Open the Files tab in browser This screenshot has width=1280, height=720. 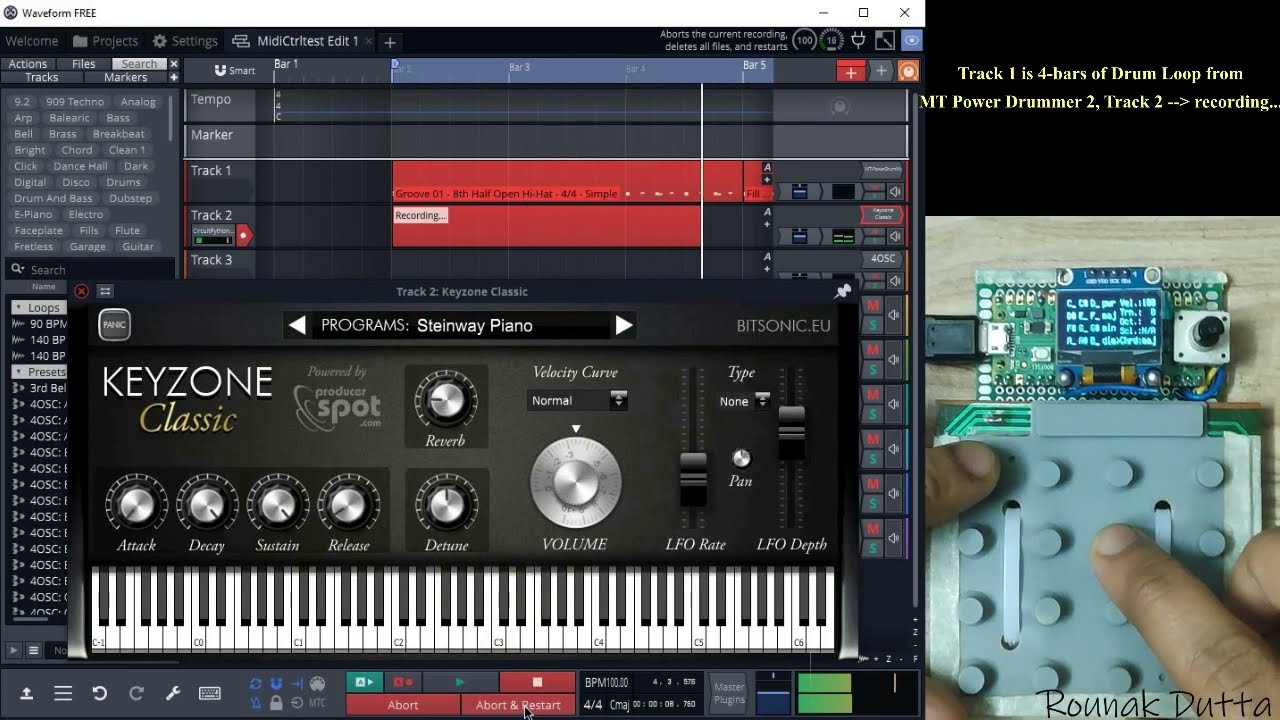pos(84,64)
